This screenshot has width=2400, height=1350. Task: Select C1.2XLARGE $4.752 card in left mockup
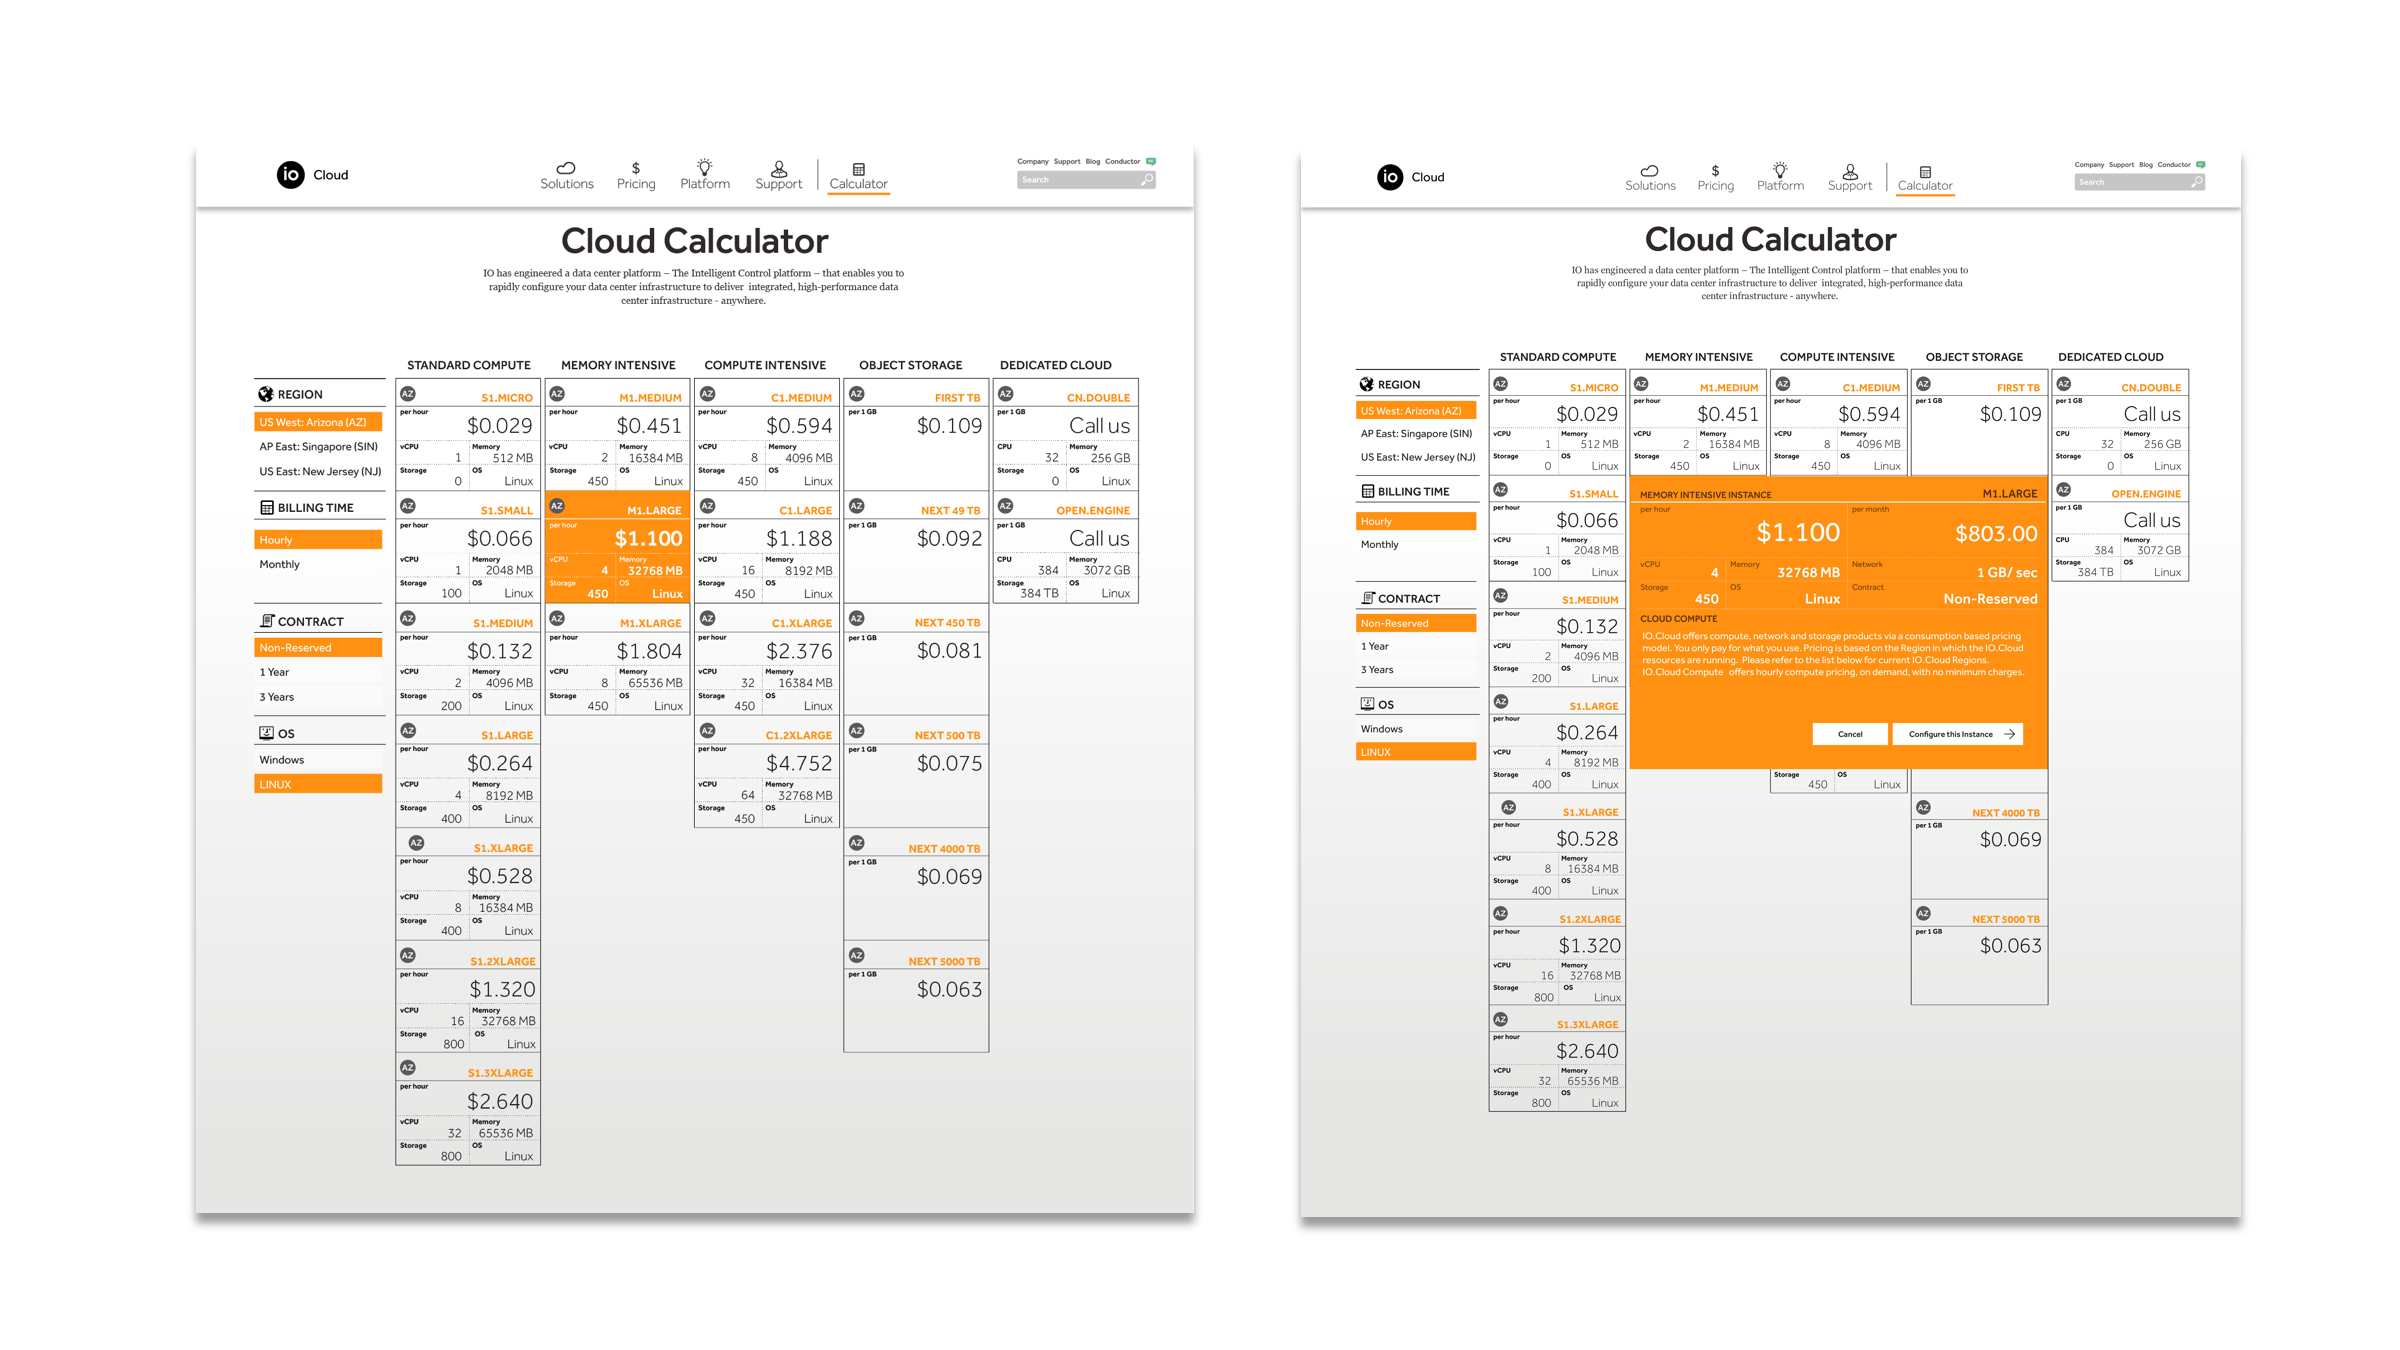point(767,771)
